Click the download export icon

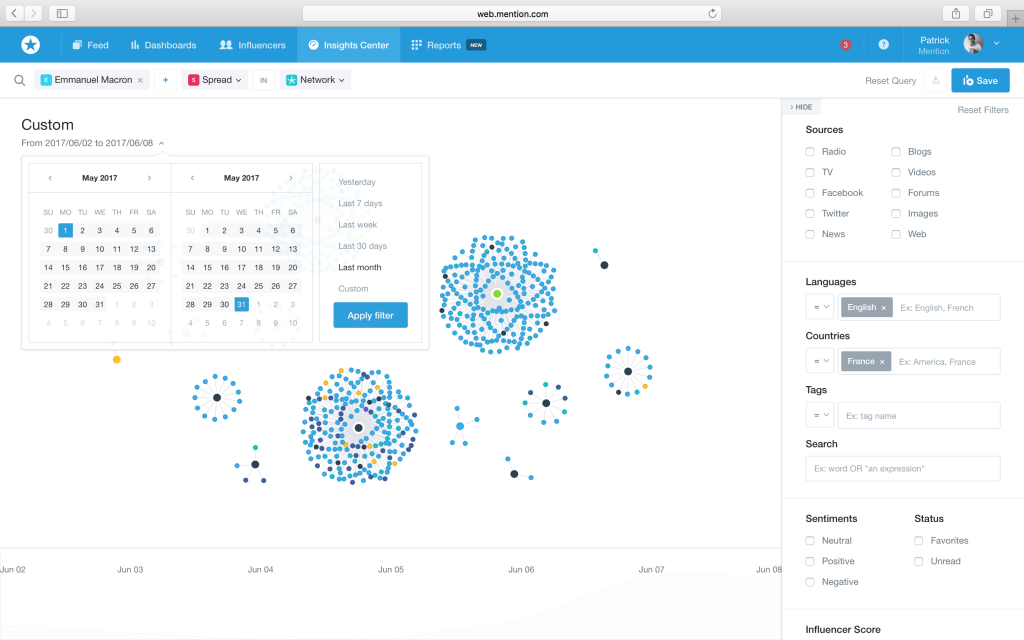click(x=935, y=80)
